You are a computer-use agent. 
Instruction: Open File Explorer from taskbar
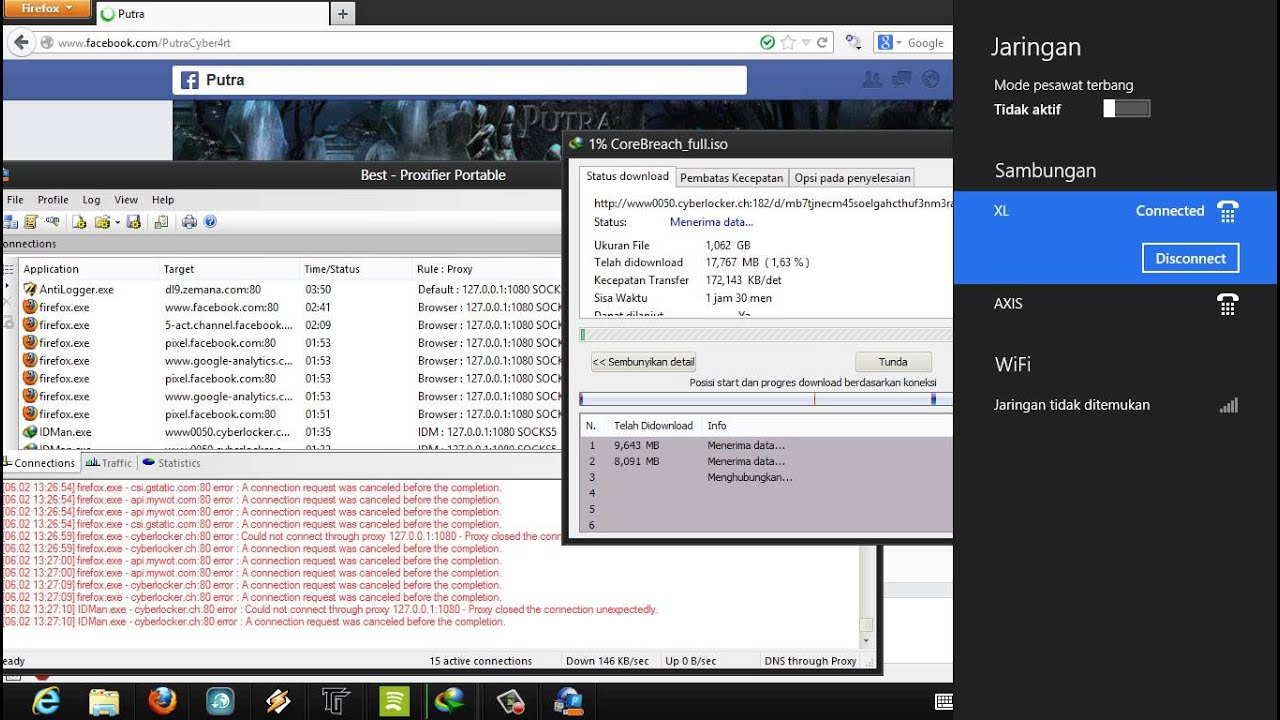coord(104,702)
